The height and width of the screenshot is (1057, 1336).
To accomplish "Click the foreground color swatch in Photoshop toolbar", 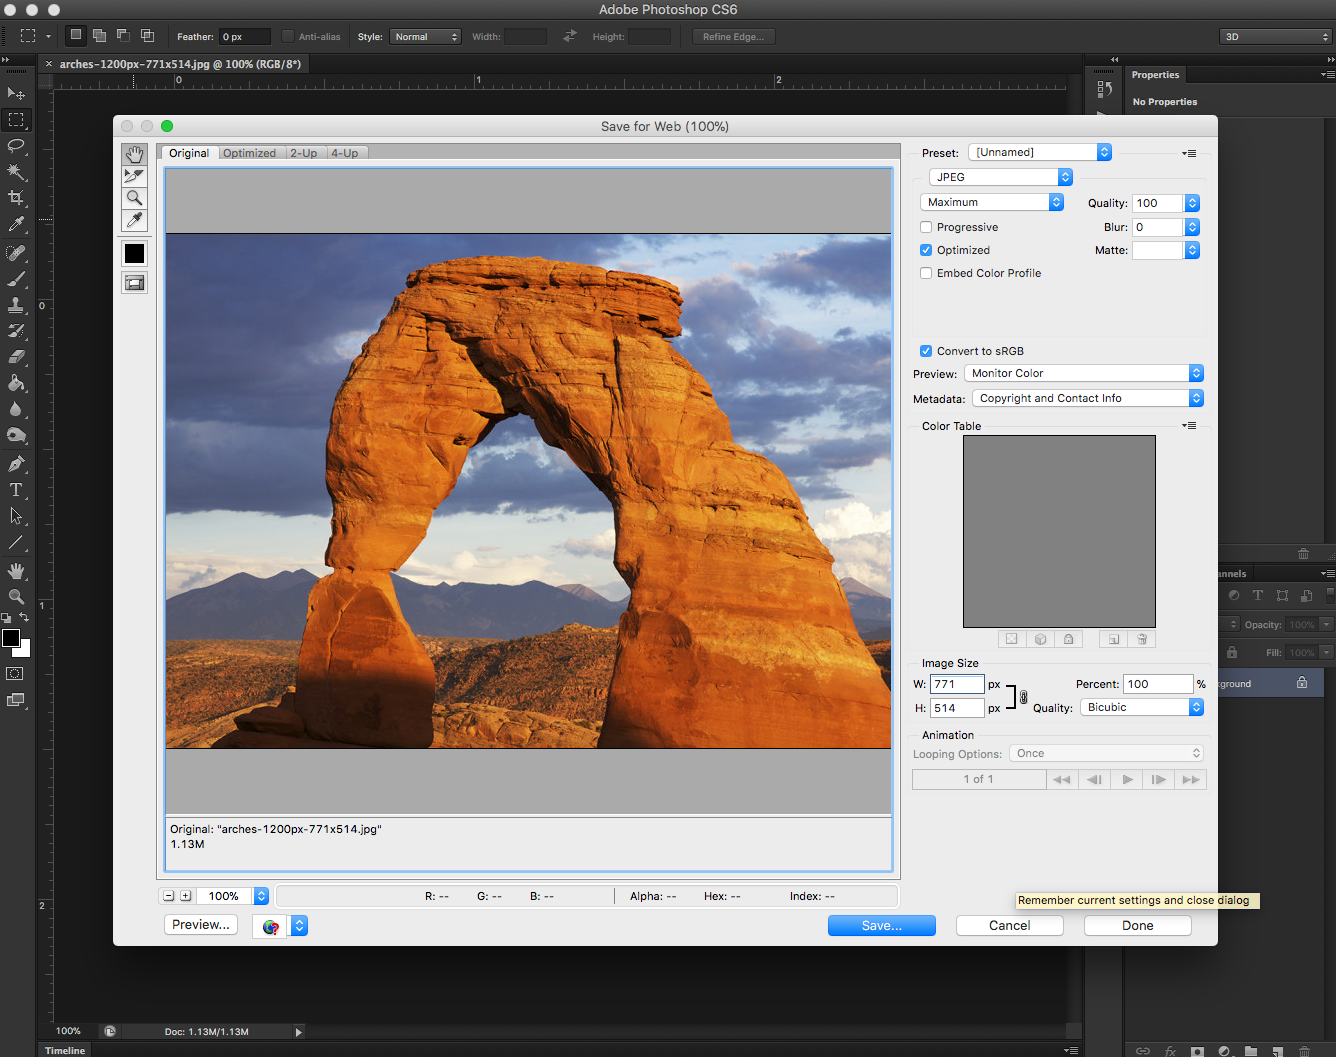I will pos(10,638).
